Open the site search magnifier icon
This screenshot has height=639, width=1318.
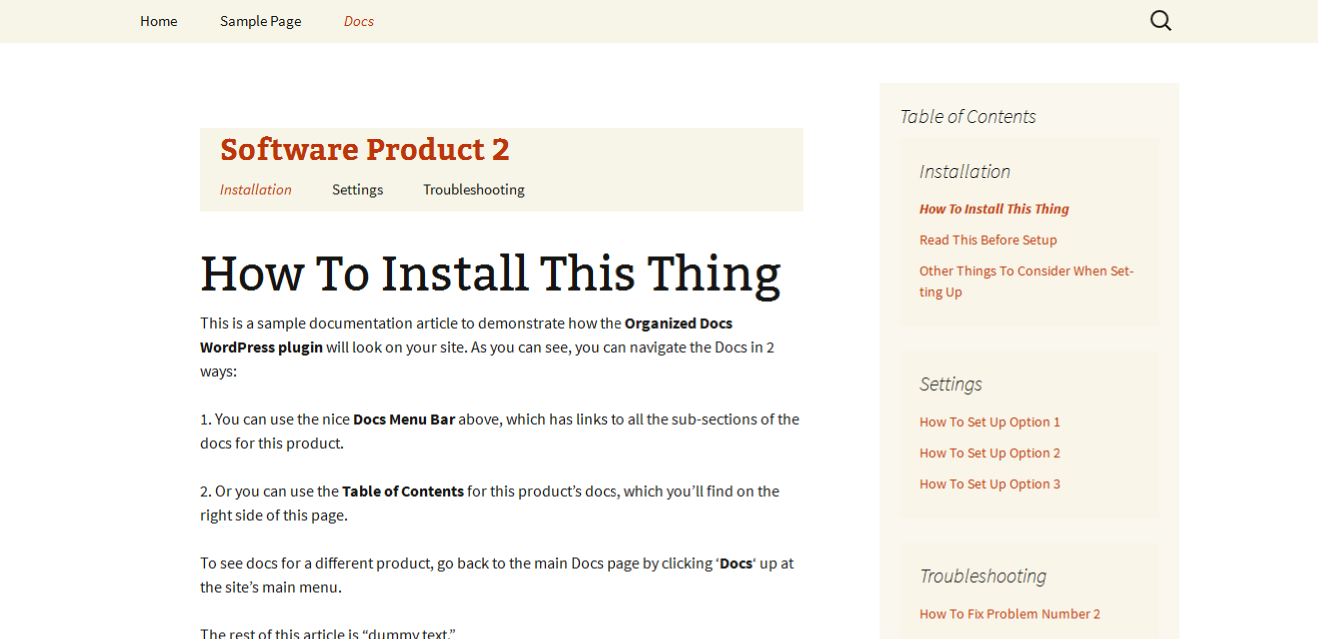click(x=1160, y=21)
